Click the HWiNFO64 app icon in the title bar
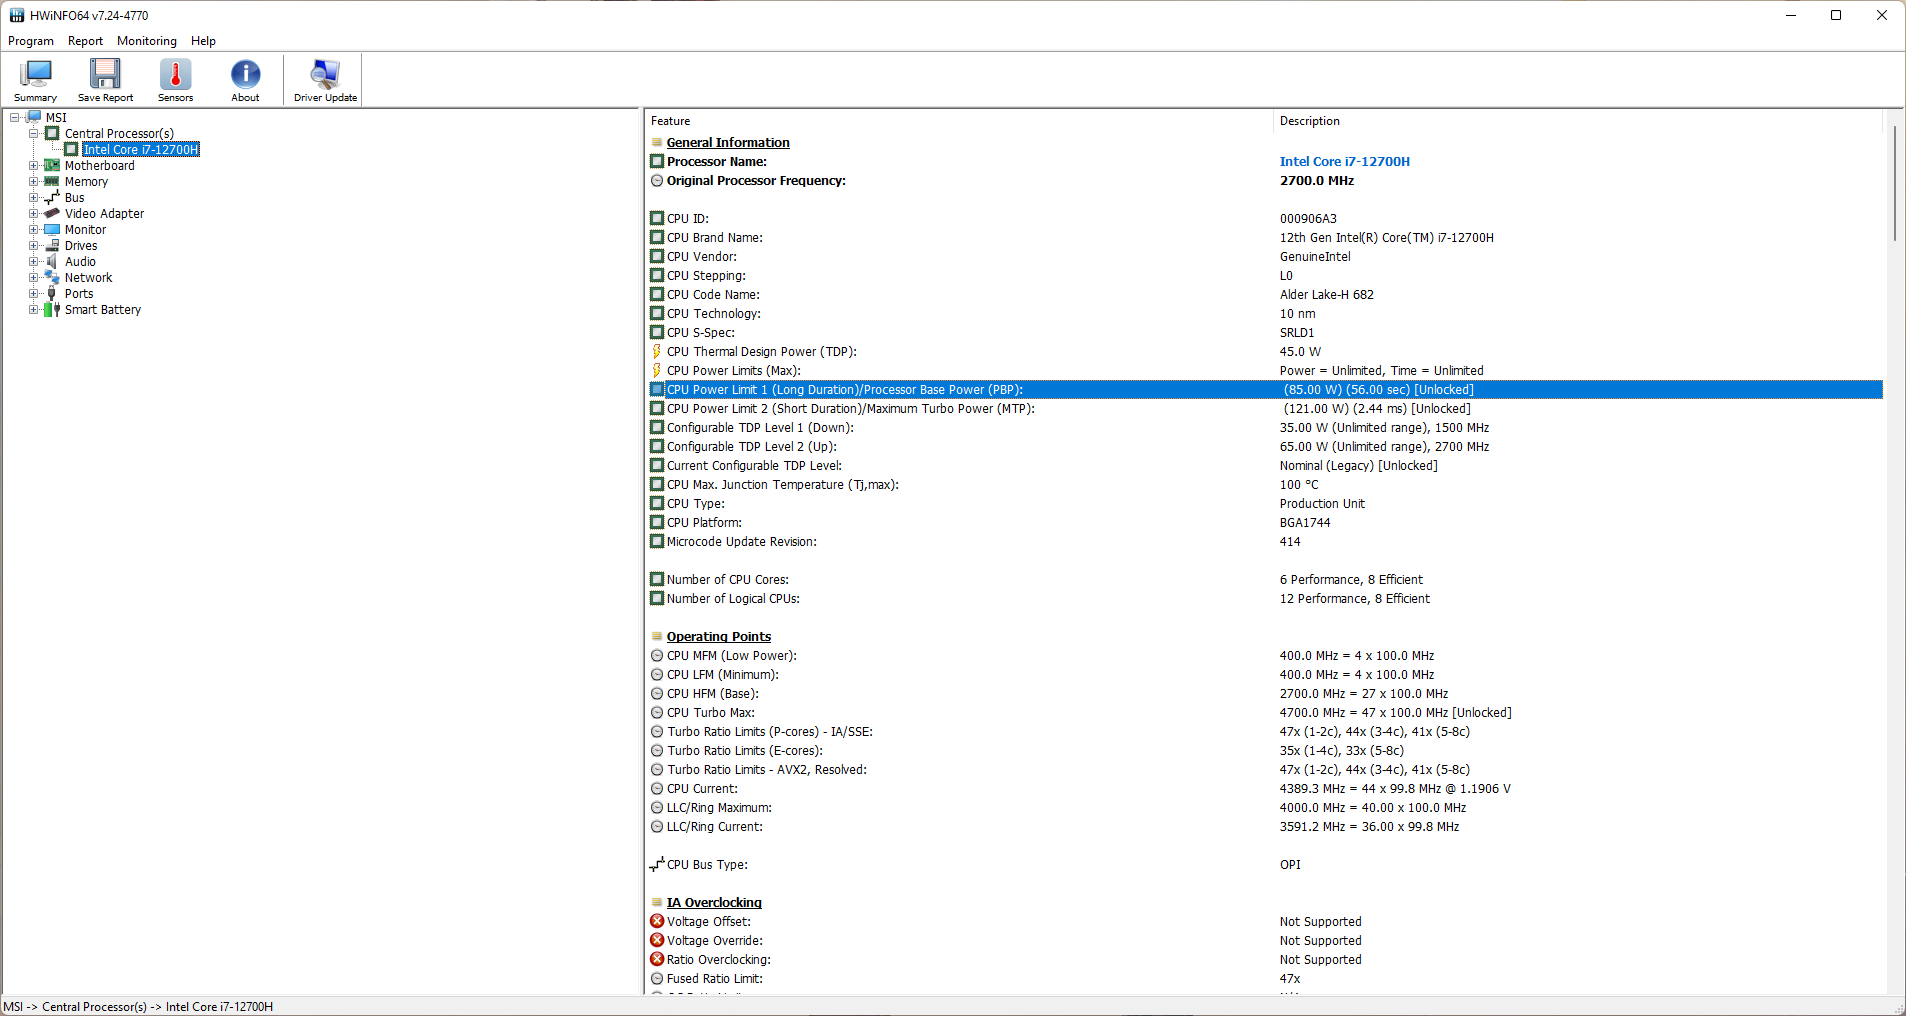Image resolution: width=1906 pixels, height=1016 pixels. click(16, 15)
